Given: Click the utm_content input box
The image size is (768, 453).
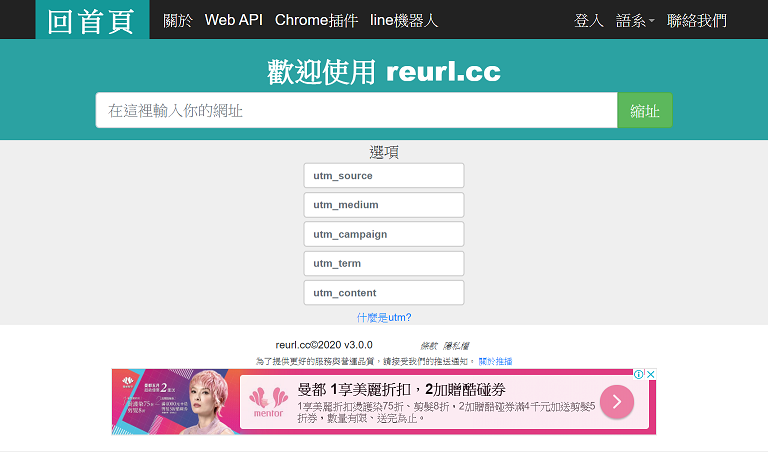Looking at the screenshot, I should pos(384,293).
